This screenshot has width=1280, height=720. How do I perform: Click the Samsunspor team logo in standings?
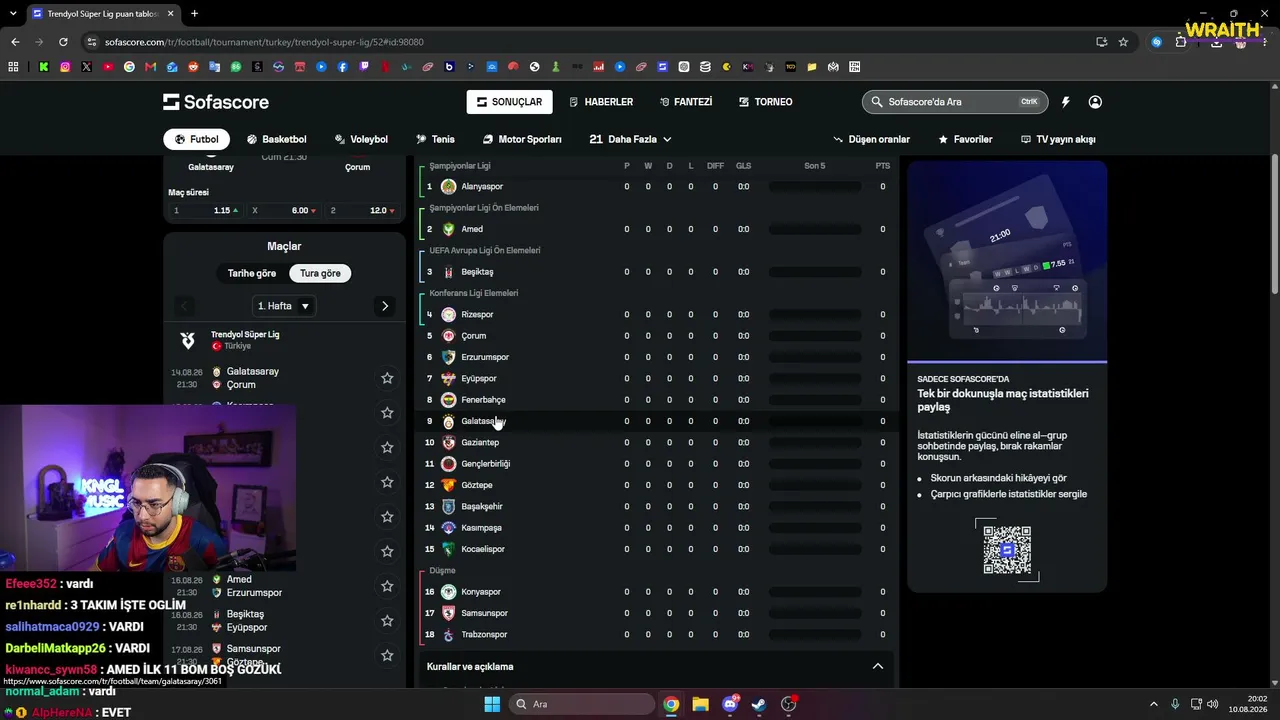[x=449, y=613]
